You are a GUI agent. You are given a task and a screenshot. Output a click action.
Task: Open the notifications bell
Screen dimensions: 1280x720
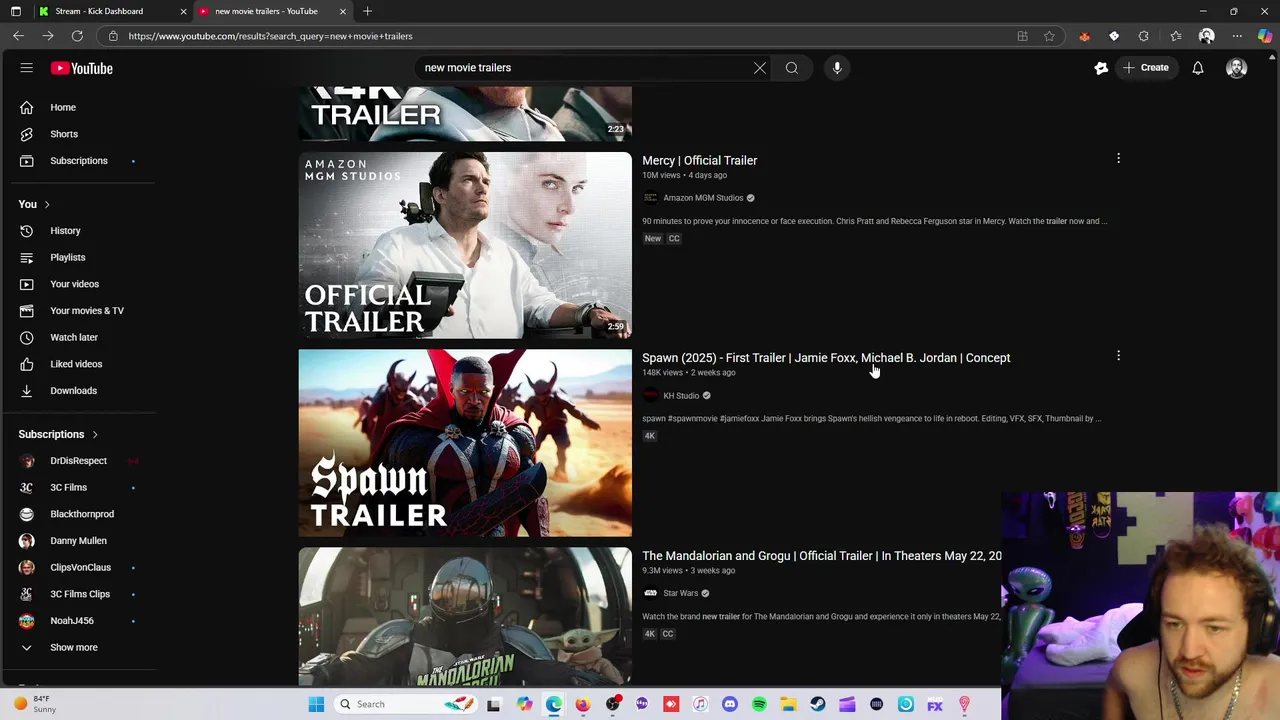click(1197, 68)
